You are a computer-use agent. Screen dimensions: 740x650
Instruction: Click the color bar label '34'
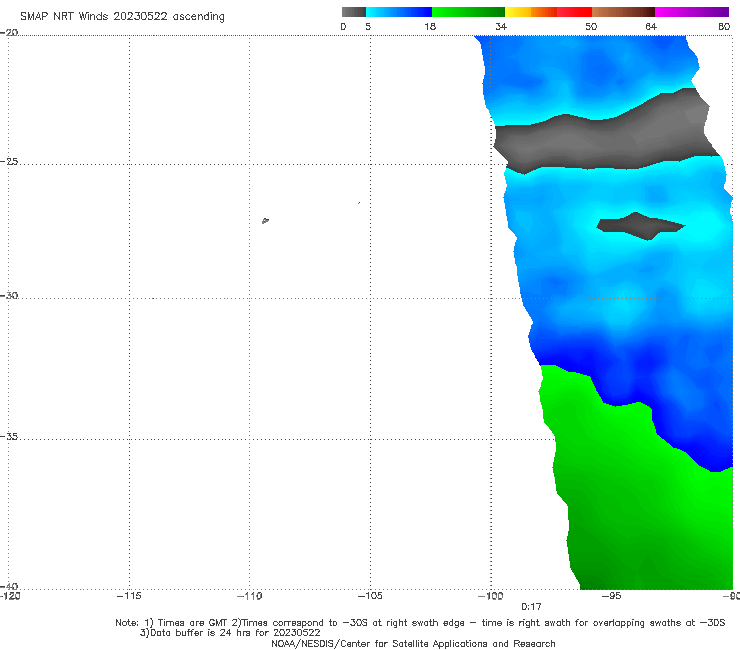click(x=501, y=26)
